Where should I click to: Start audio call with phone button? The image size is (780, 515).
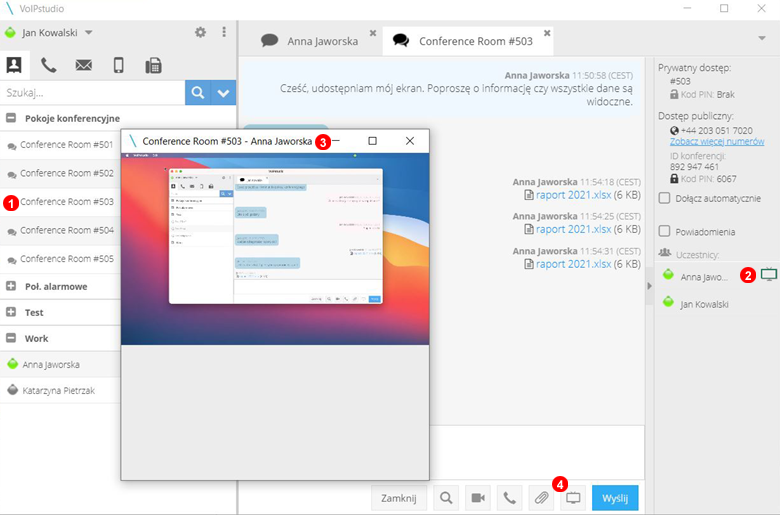(509, 498)
